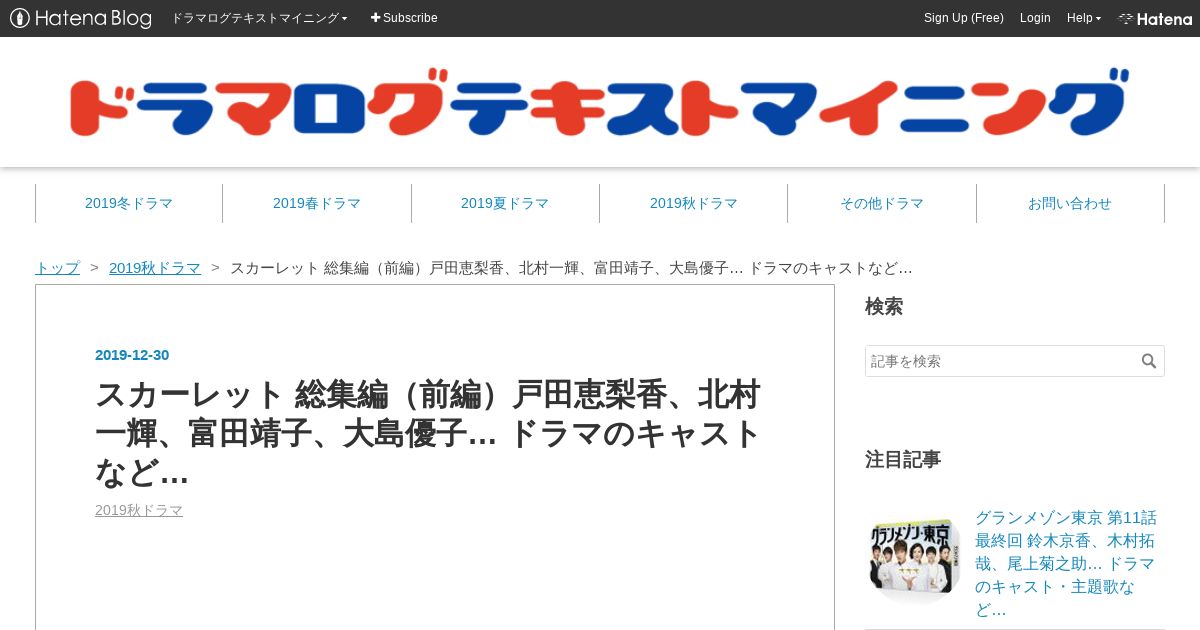Image resolution: width=1200 pixels, height=630 pixels.
Task: Click Sign Up (Free)
Action: pos(963,18)
